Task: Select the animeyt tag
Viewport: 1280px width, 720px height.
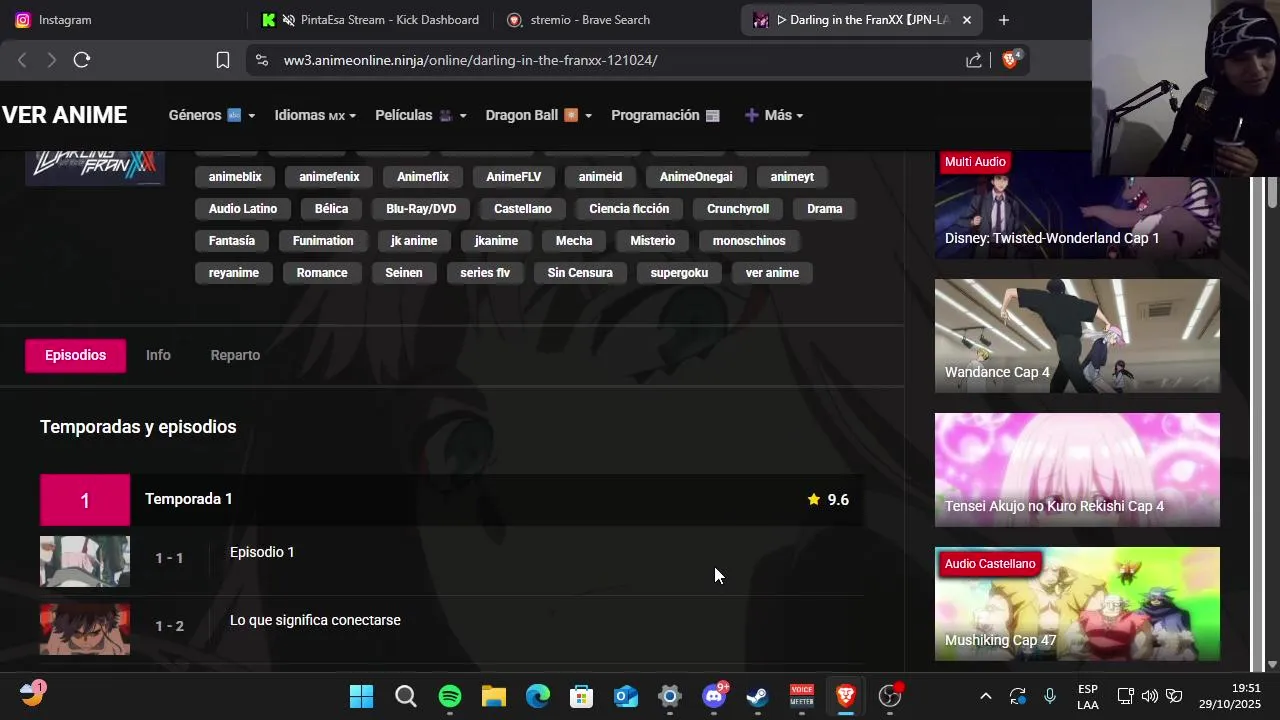Action: 792,177
